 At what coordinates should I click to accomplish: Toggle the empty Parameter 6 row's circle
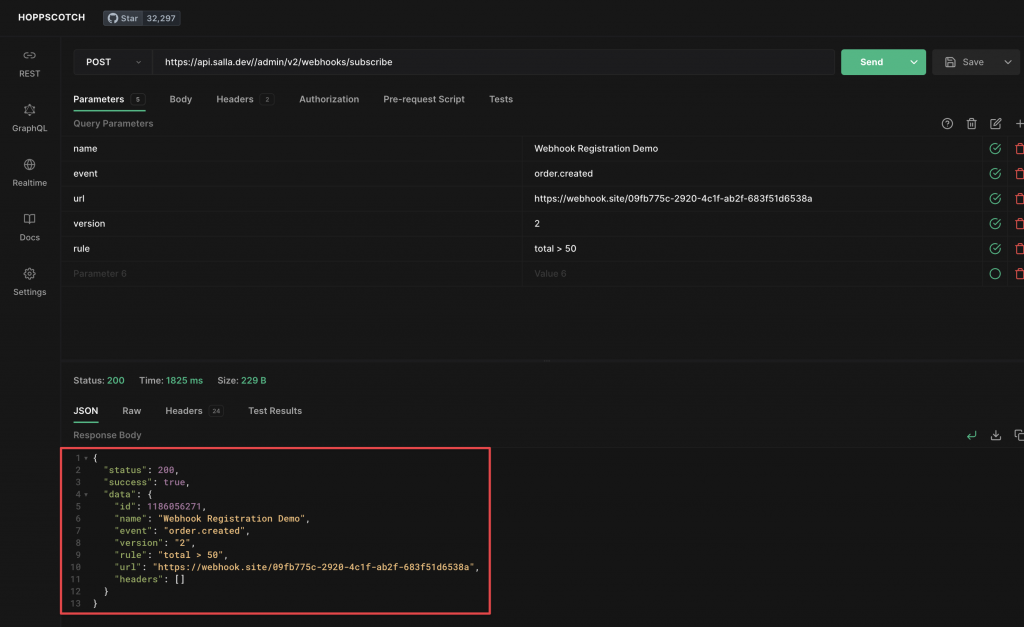pos(995,274)
